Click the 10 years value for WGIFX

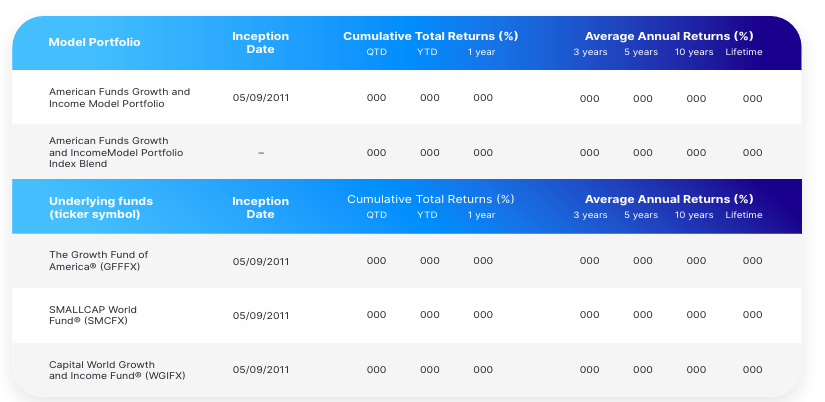pyautogui.click(x=696, y=370)
